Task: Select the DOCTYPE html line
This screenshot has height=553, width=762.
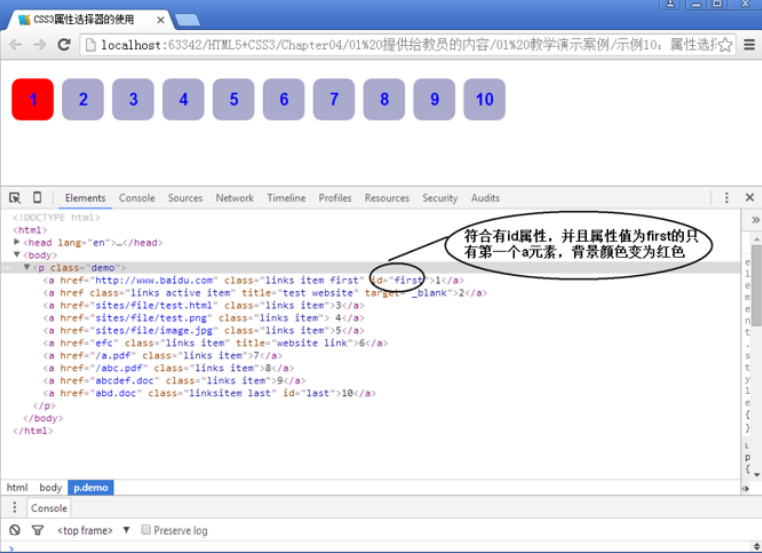Action: click(x=56, y=217)
